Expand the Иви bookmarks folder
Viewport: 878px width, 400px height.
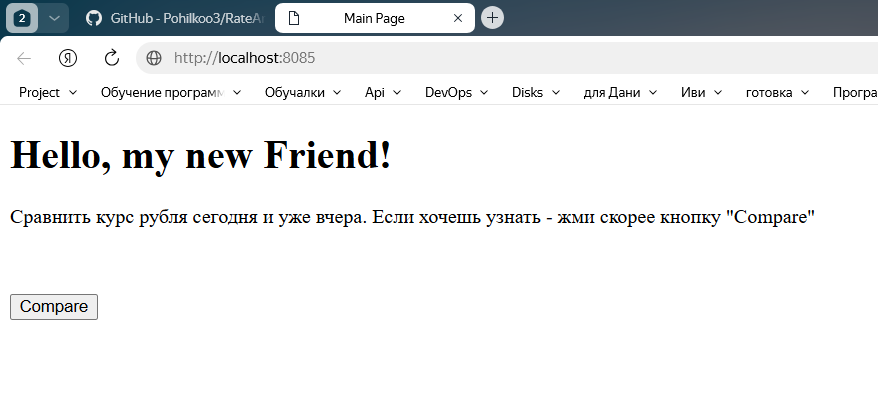tap(701, 92)
